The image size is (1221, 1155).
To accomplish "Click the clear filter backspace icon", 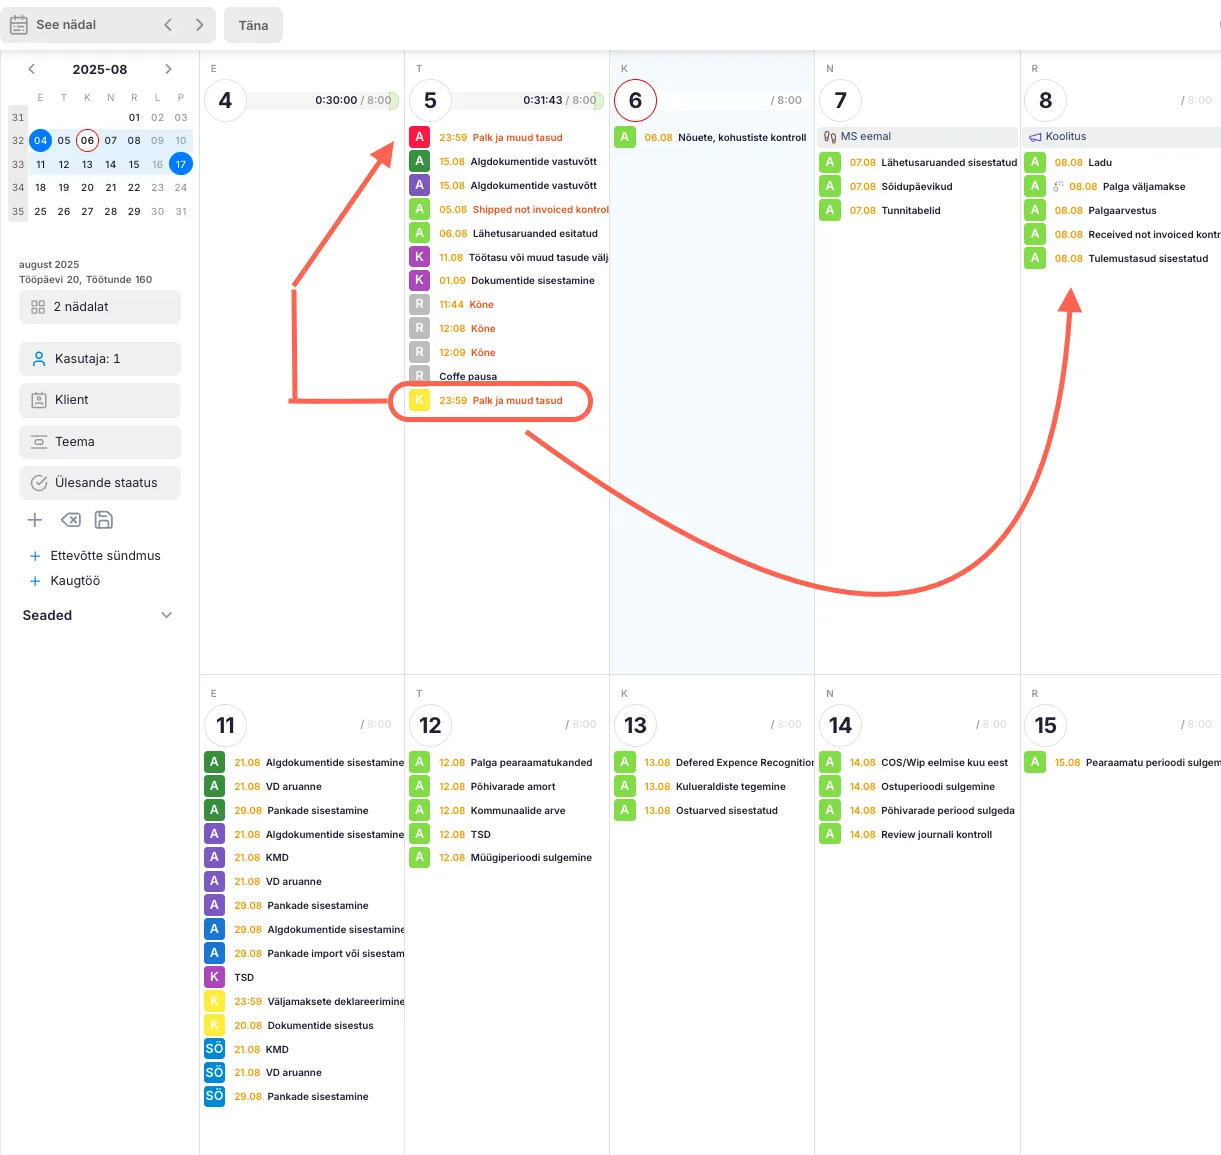I will [71, 520].
